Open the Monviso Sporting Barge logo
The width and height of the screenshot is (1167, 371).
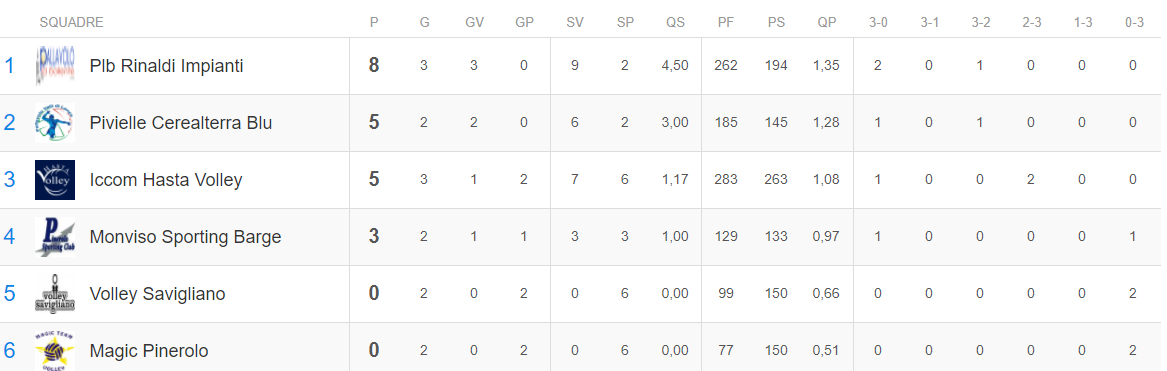coord(55,237)
